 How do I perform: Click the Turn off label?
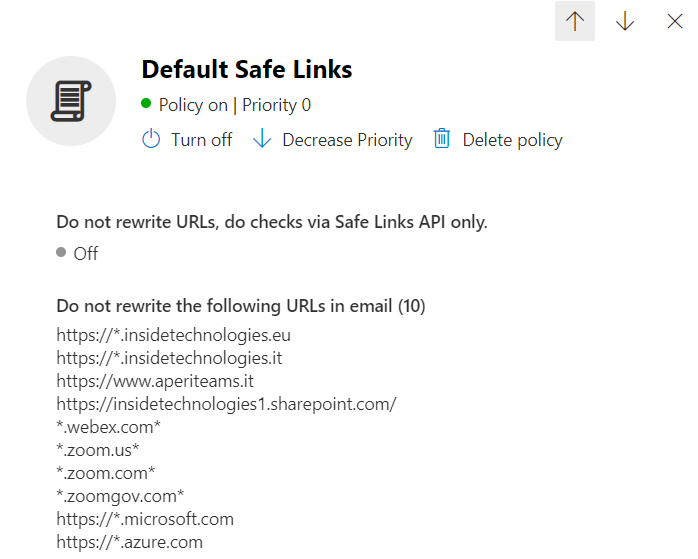pos(202,140)
